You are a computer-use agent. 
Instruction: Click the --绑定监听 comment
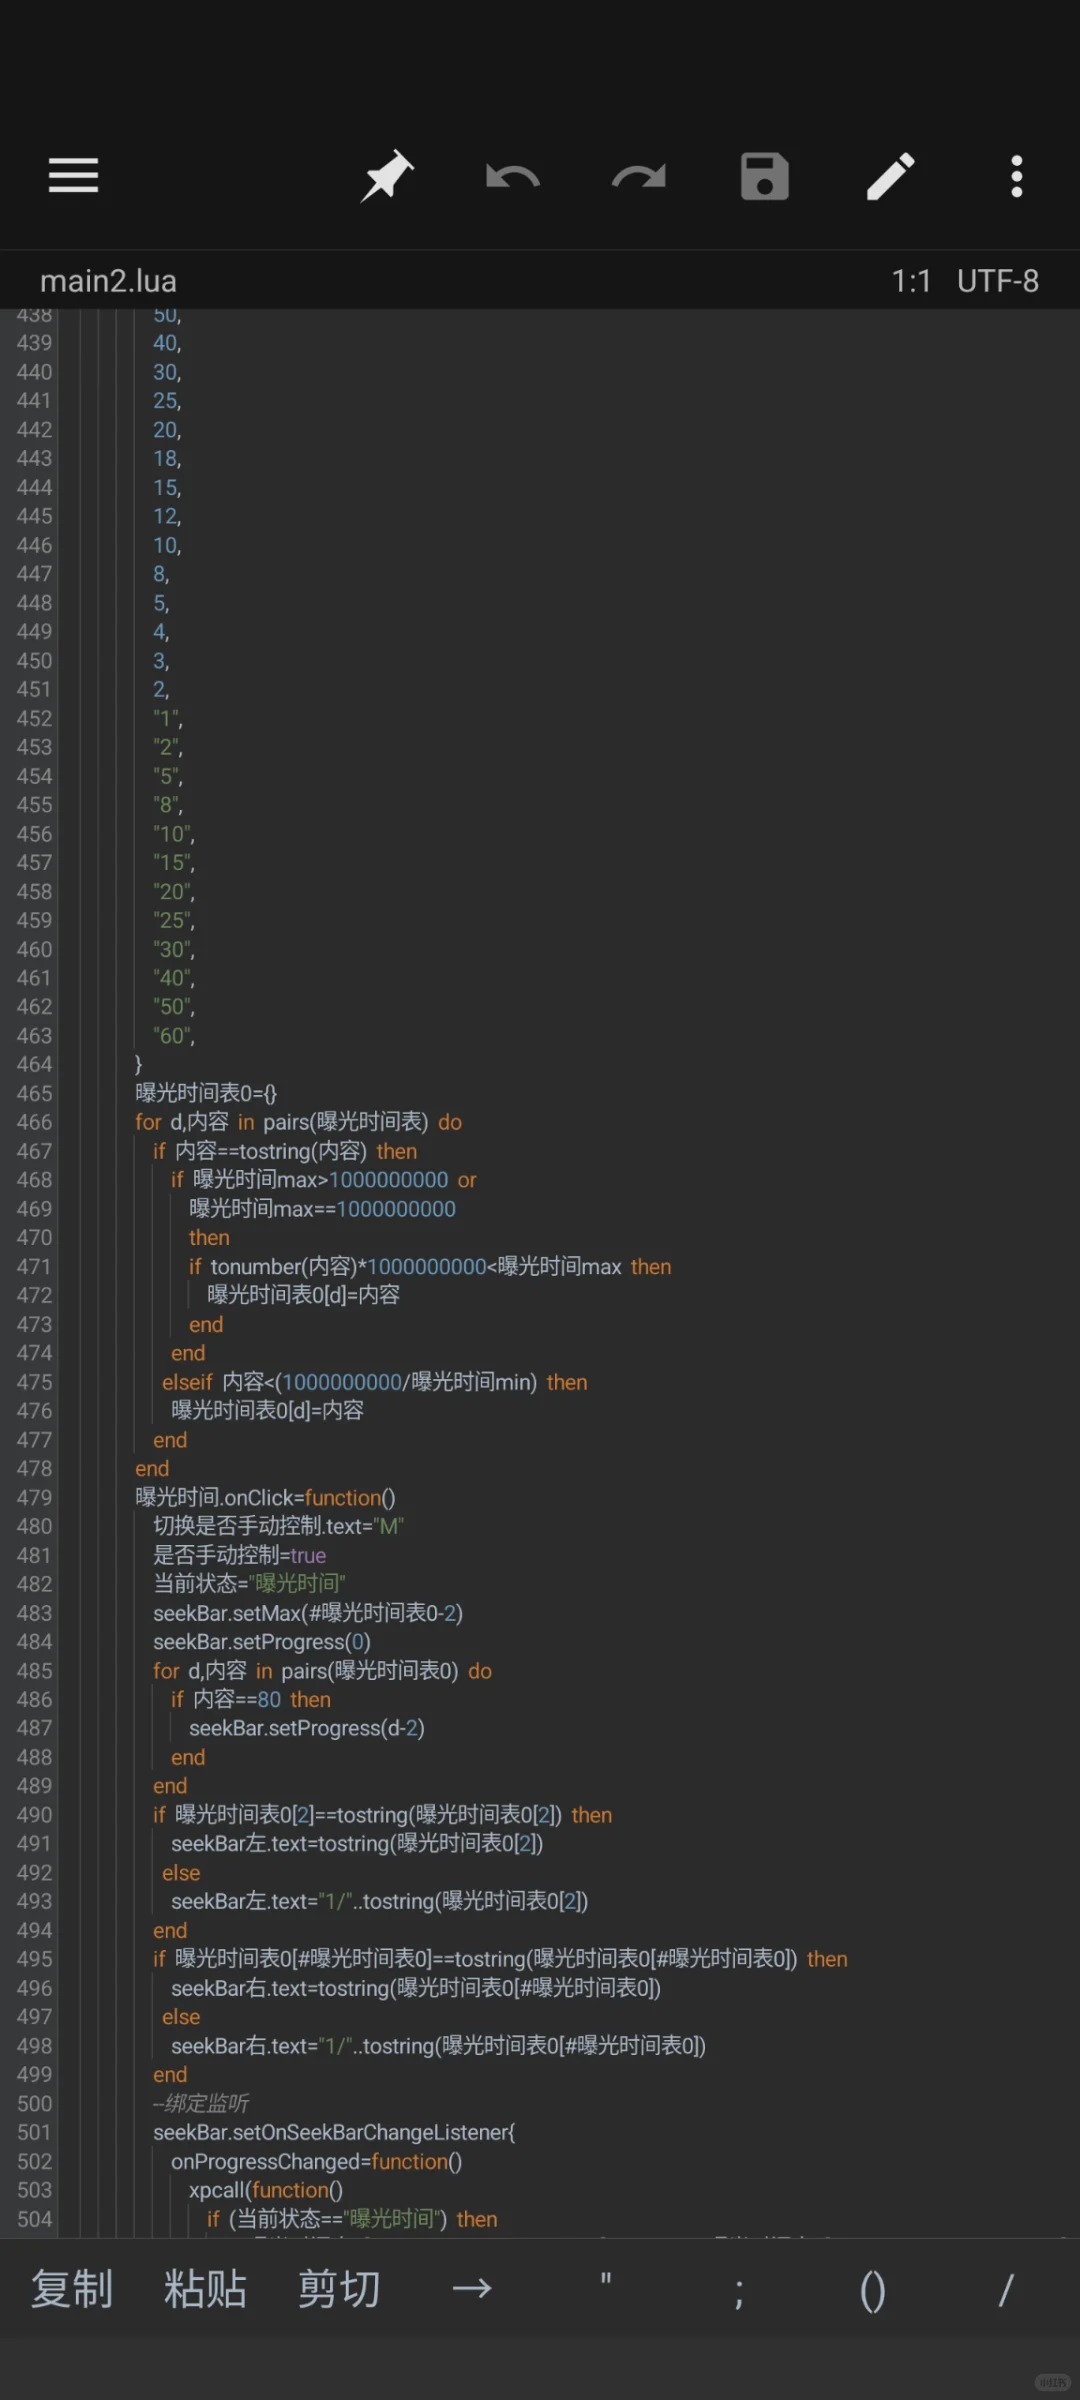pos(201,2103)
